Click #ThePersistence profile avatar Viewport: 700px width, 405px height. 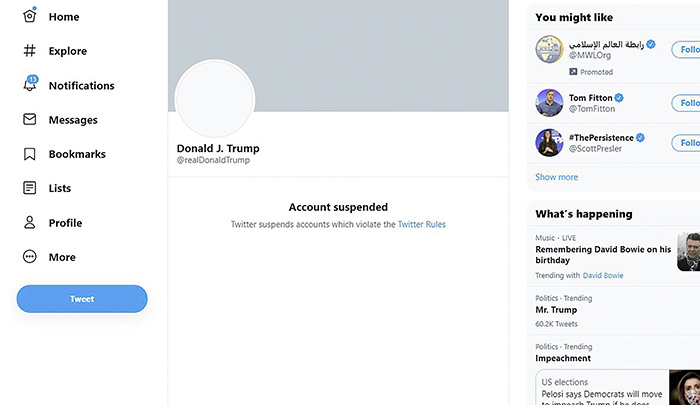pos(549,142)
